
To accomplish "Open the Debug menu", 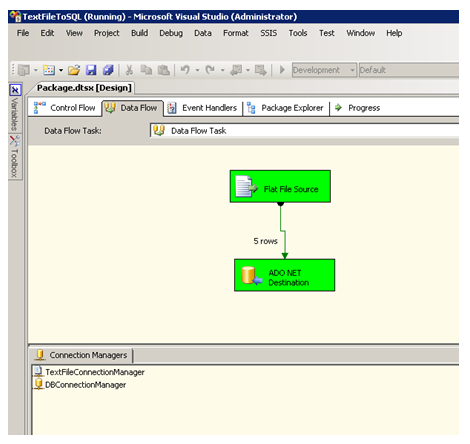I will (x=171, y=33).
